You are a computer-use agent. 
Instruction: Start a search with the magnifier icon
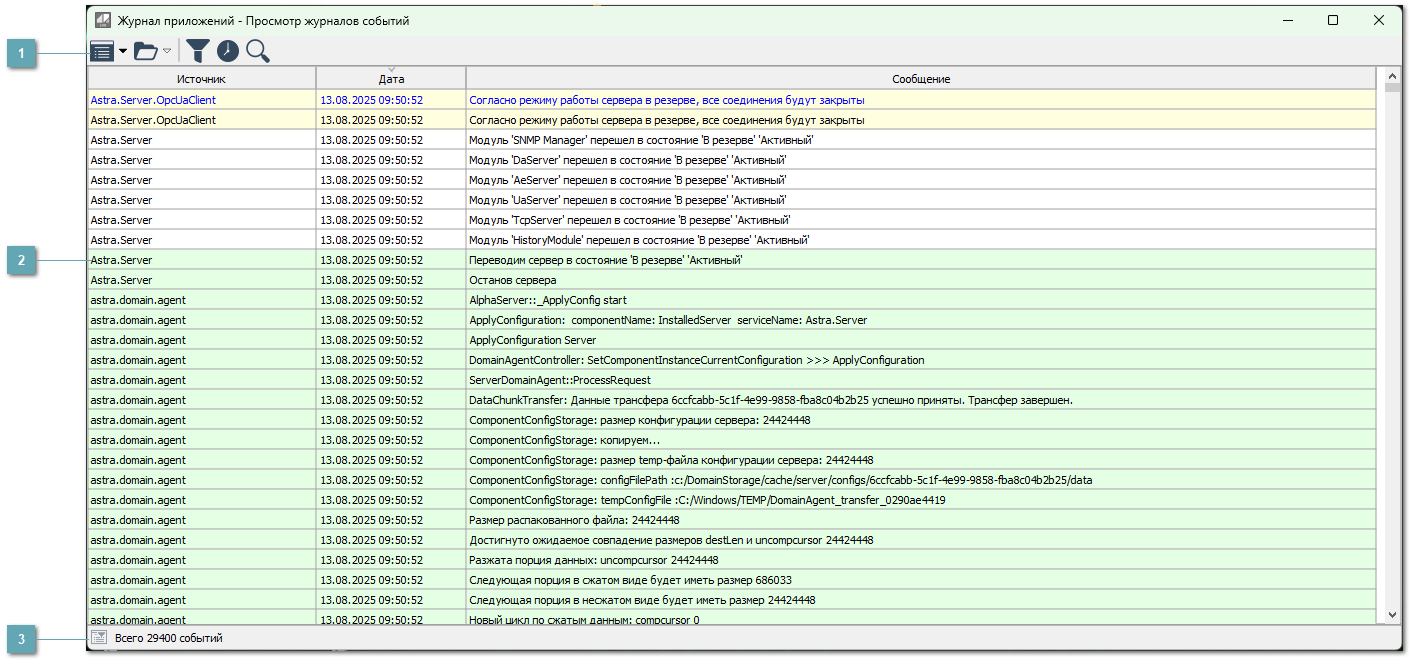point(258,51)
